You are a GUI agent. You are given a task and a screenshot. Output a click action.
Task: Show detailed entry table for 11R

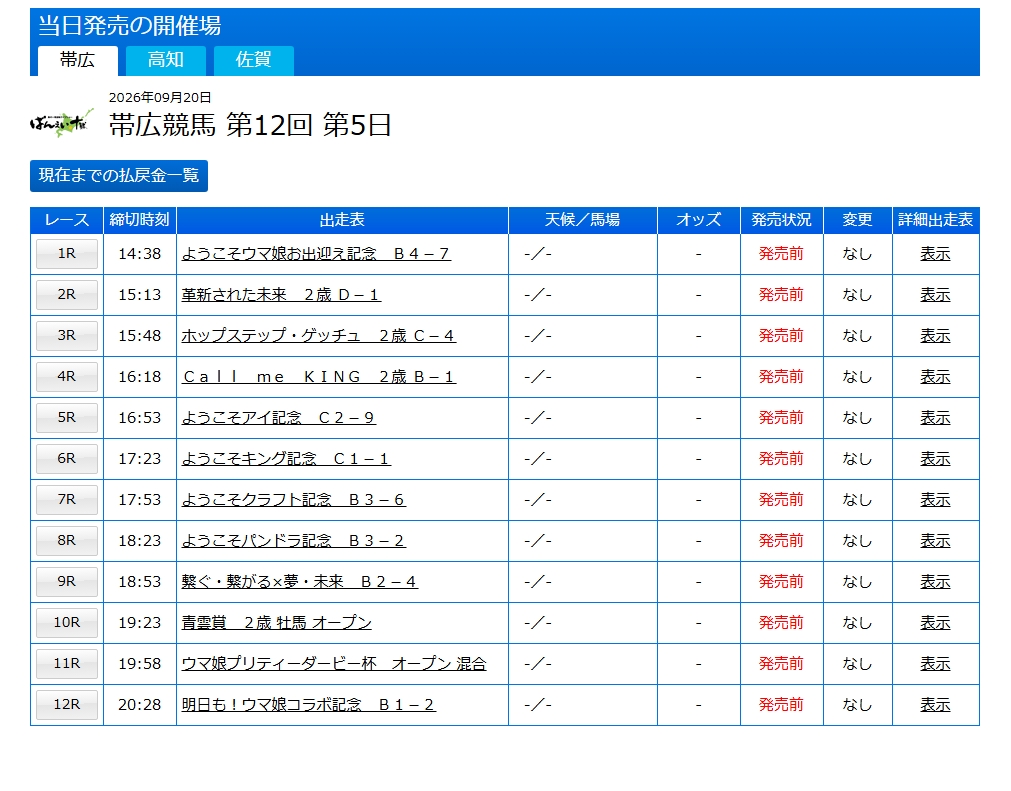pos(935,663)
